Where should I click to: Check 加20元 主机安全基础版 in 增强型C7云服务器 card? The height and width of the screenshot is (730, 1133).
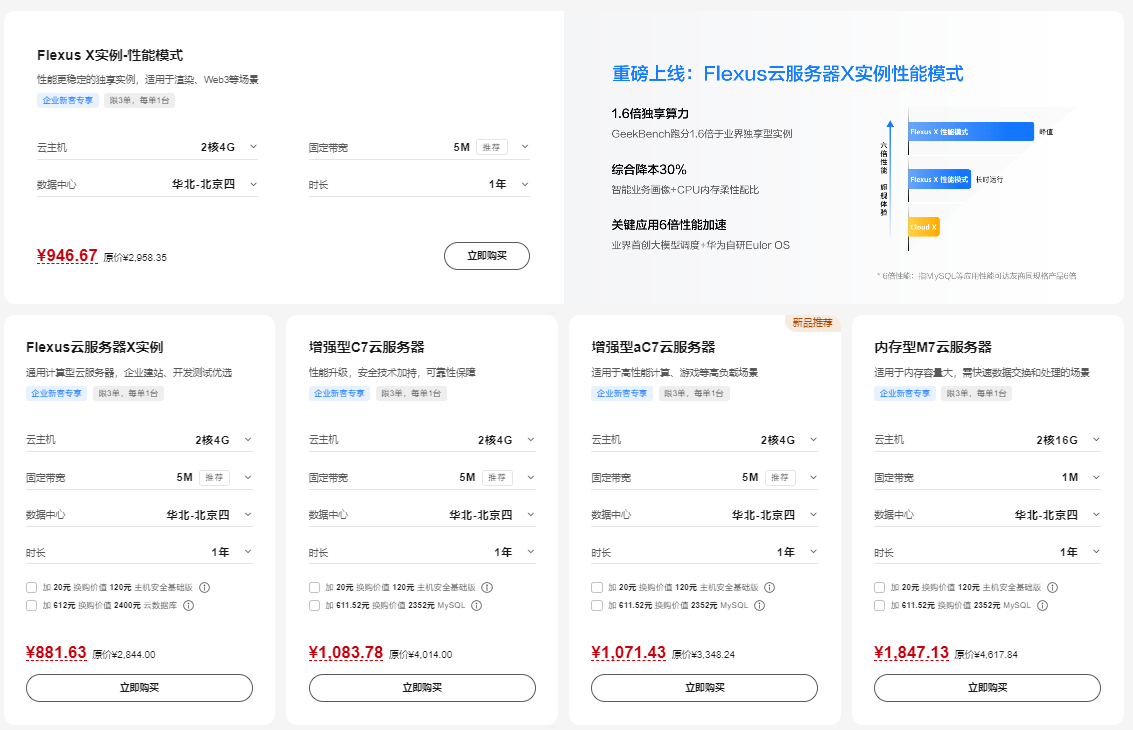click(x=314, y=588)
